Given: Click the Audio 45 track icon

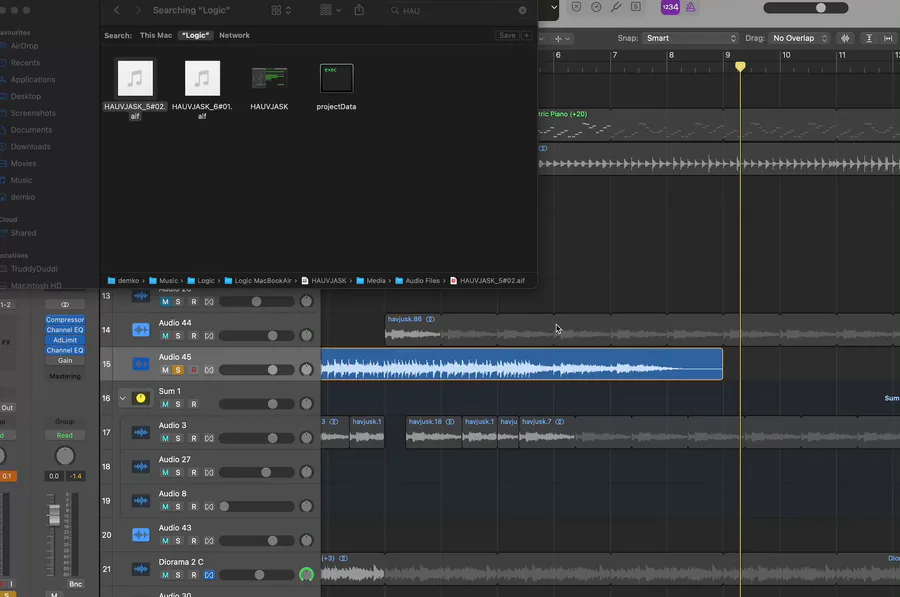Looking at the screenshot, I should 141,364.
